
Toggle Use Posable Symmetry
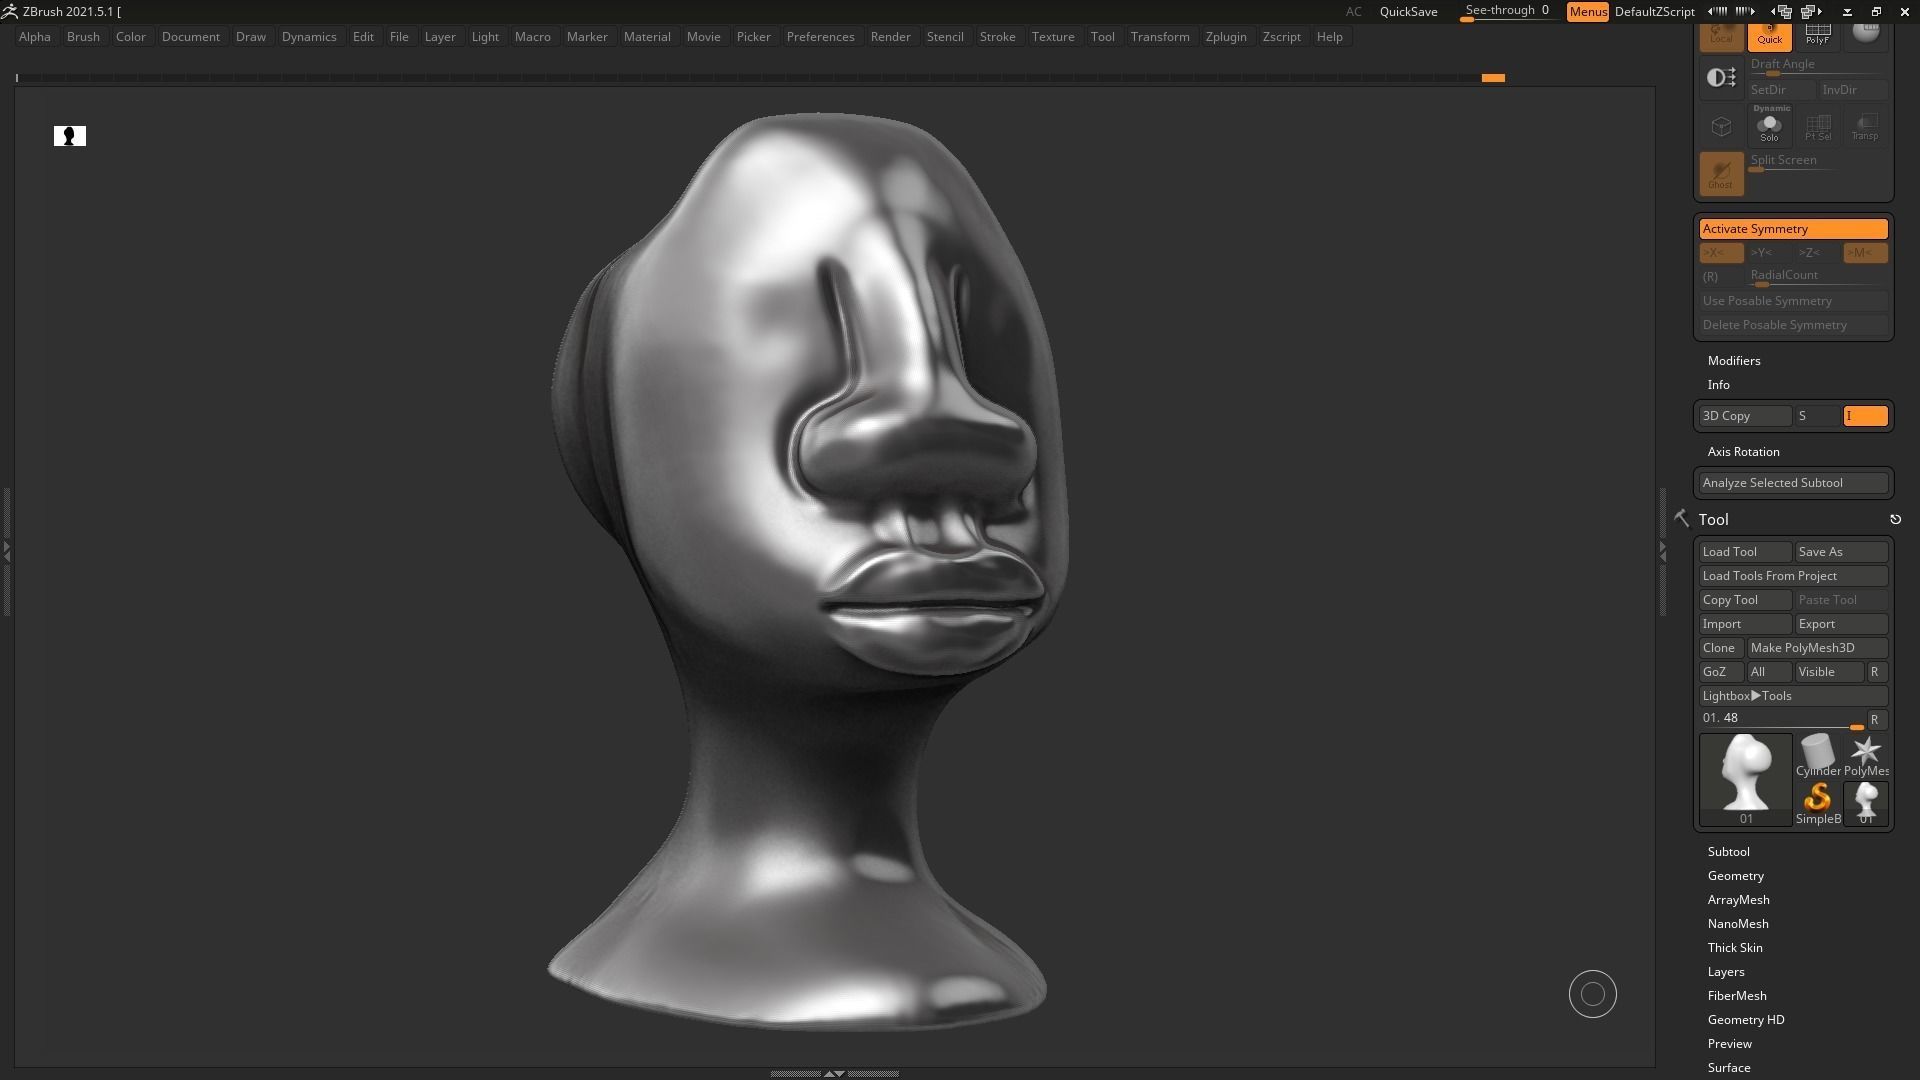pyautogui.click(x=1793, y=301)
